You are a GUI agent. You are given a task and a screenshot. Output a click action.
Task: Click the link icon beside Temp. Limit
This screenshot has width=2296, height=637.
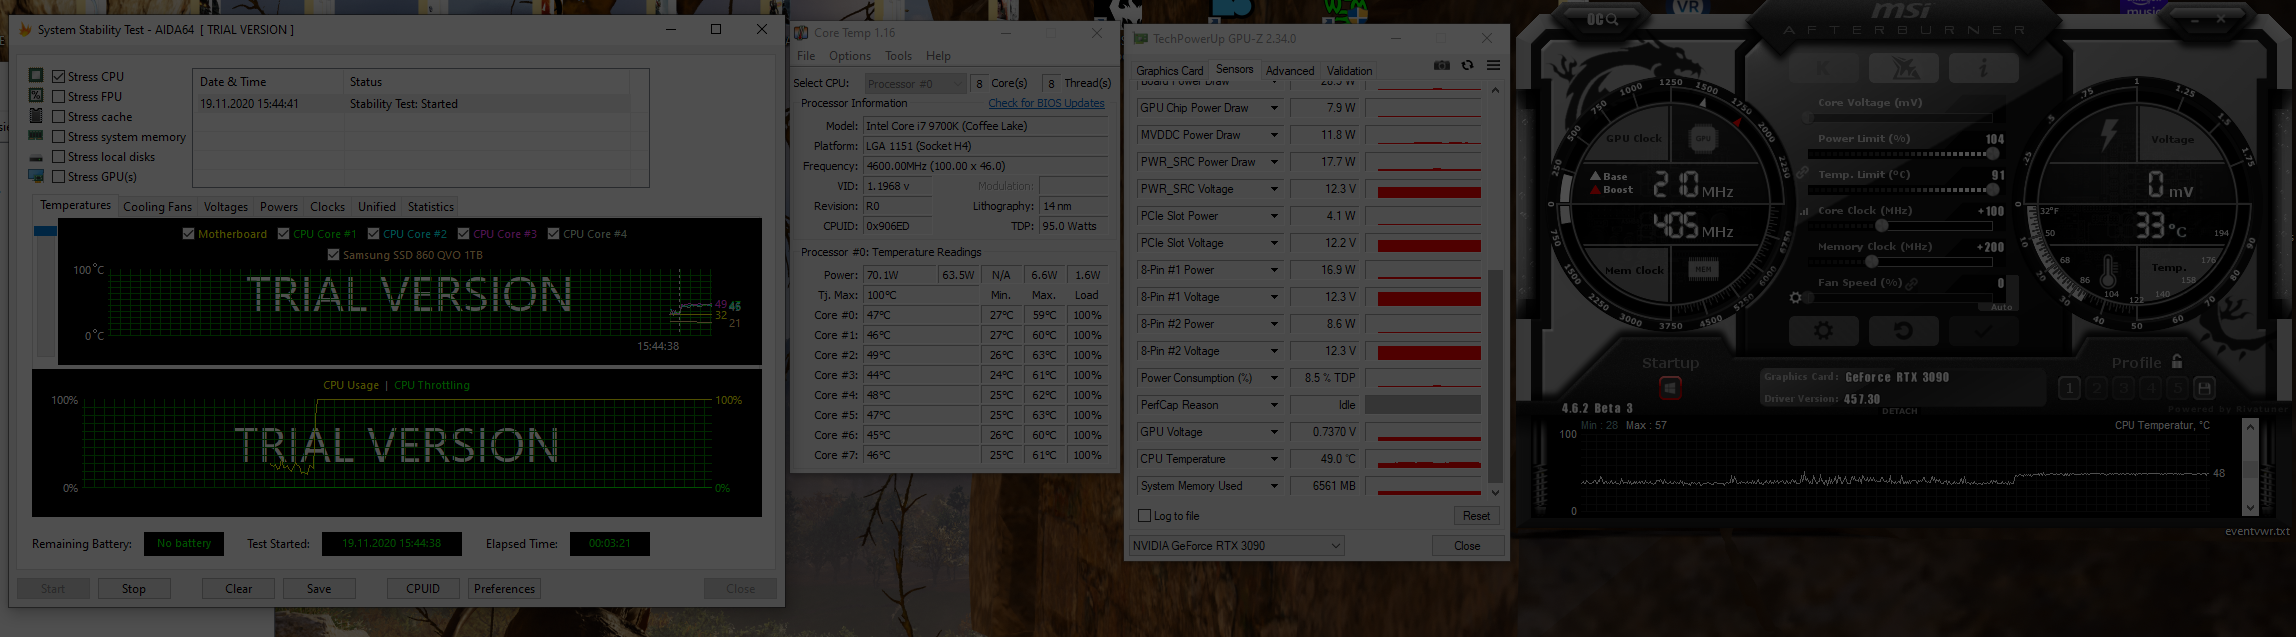point(1802,174)
